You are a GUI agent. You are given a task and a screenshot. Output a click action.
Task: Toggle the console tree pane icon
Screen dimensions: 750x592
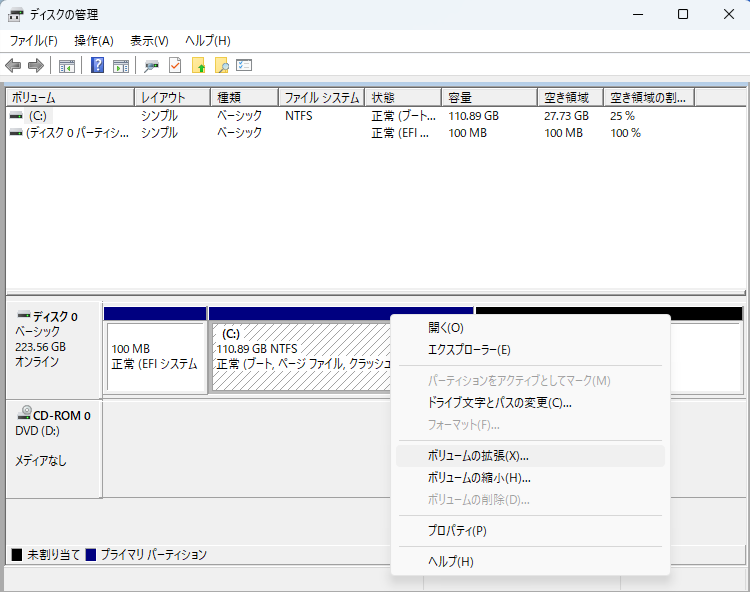tap(66, 66)
